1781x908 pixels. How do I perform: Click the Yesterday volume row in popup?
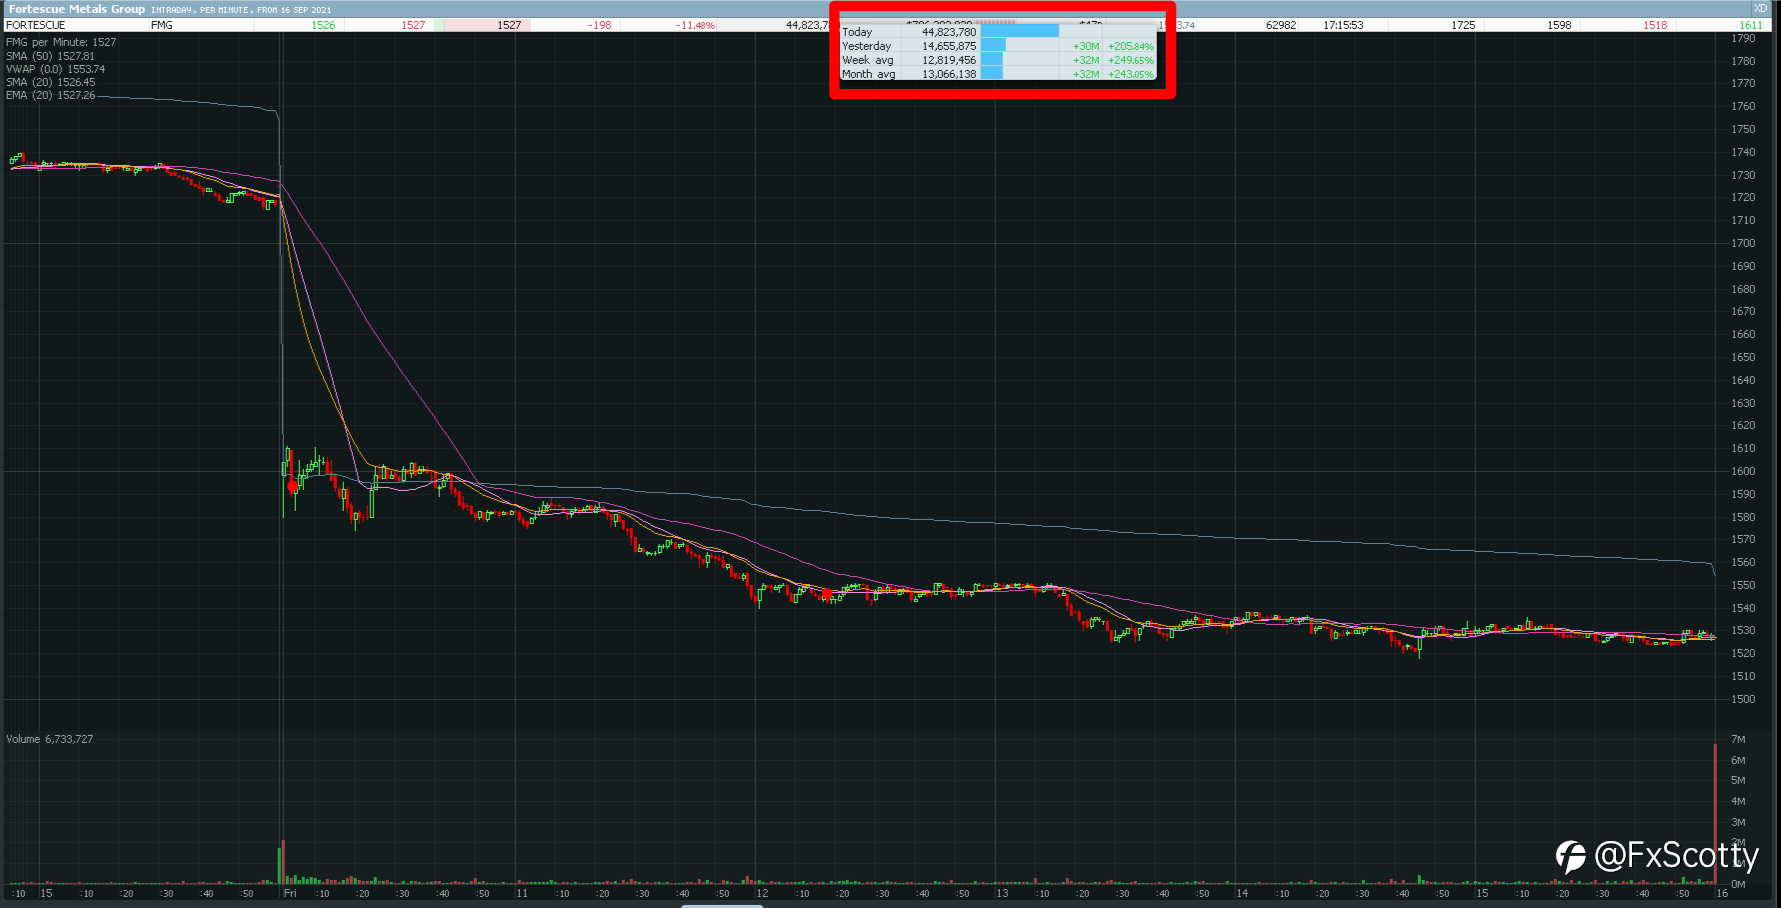pos(998,46)
